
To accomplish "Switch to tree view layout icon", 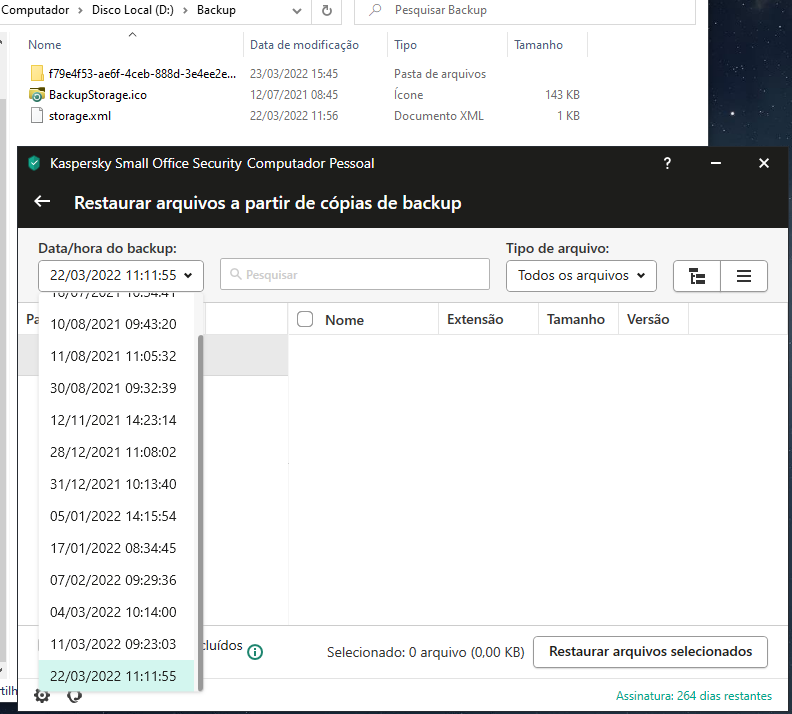I will pos(697,276).
